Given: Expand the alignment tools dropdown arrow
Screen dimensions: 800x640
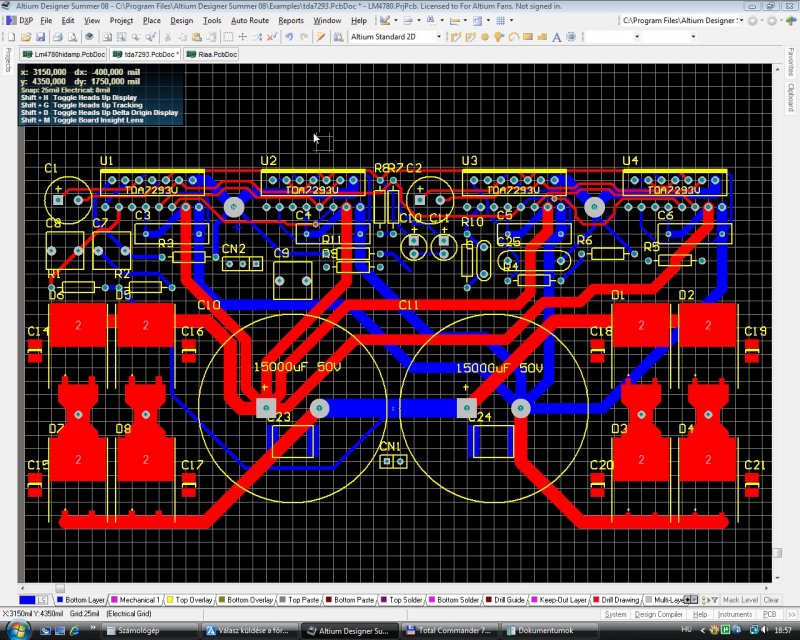Looking at the screenshot, I should point(419,21).
